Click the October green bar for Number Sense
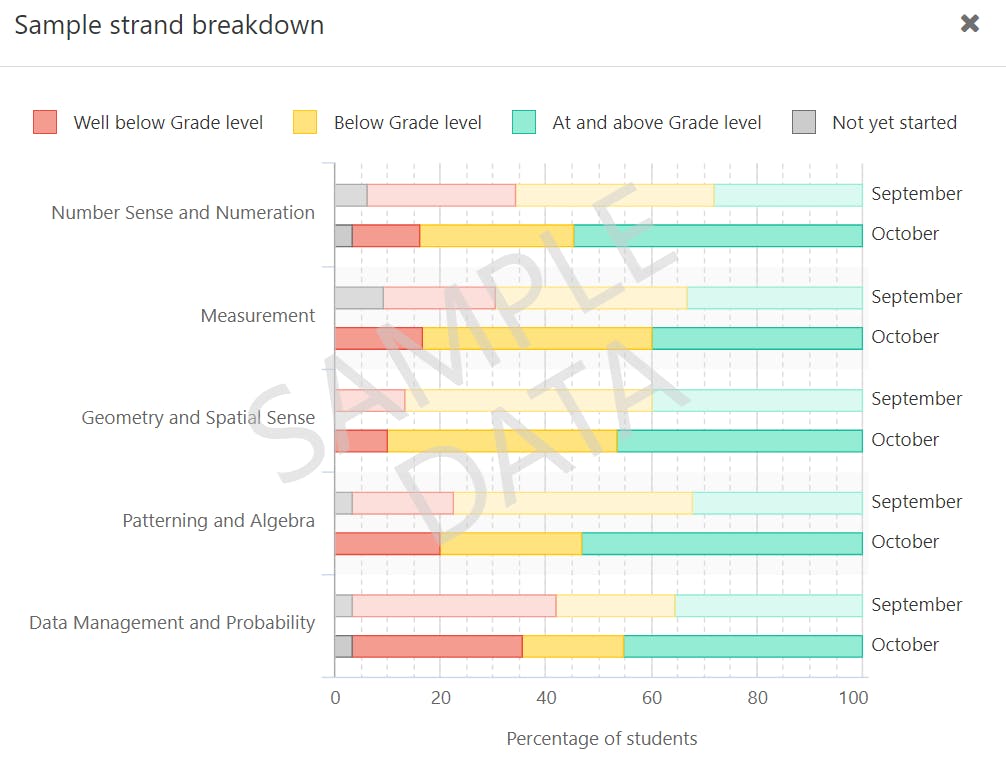This screenshot has width=1006, height=760. tap(717, 235)
